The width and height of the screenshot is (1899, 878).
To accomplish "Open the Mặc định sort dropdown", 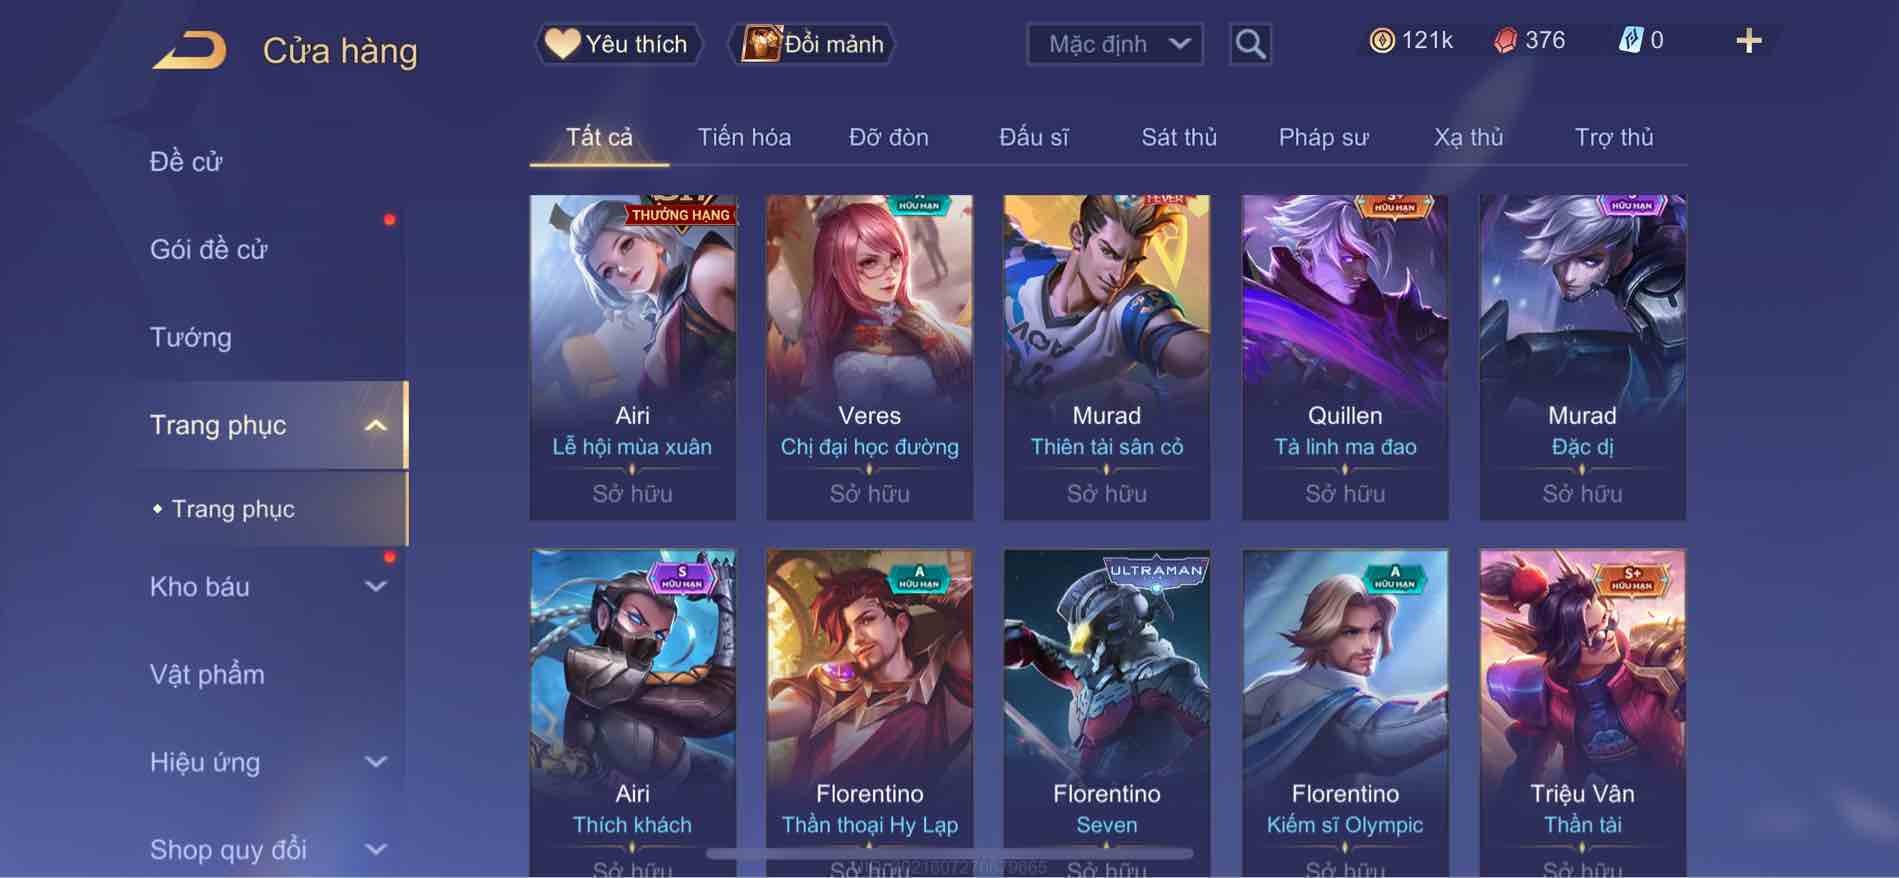I will click(x=1114, y=44).
